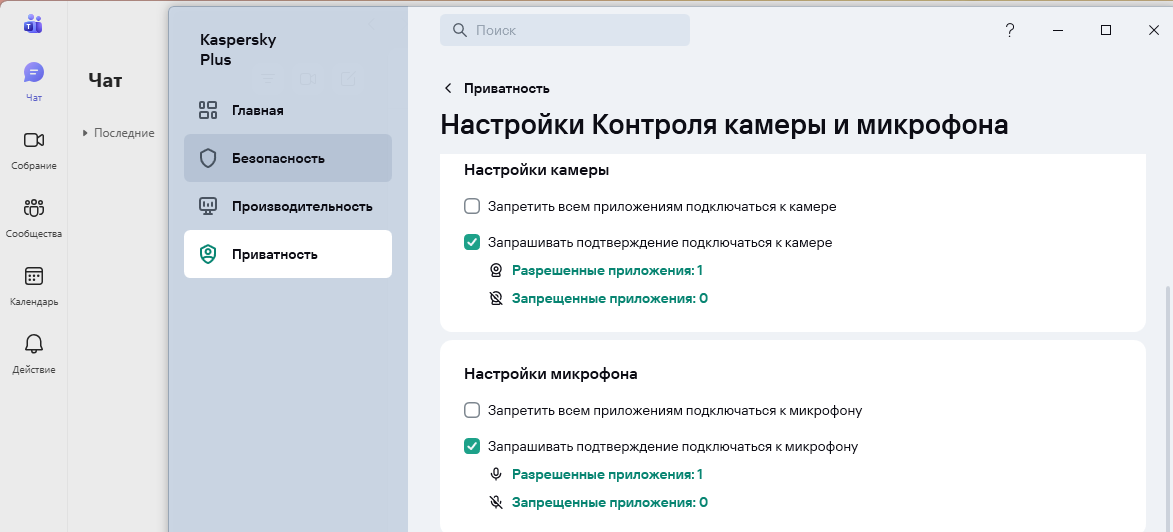Screen dimensions: 1173x532
Task: Expand the Последние chat list triangle
Action: [x=86, y=133]
